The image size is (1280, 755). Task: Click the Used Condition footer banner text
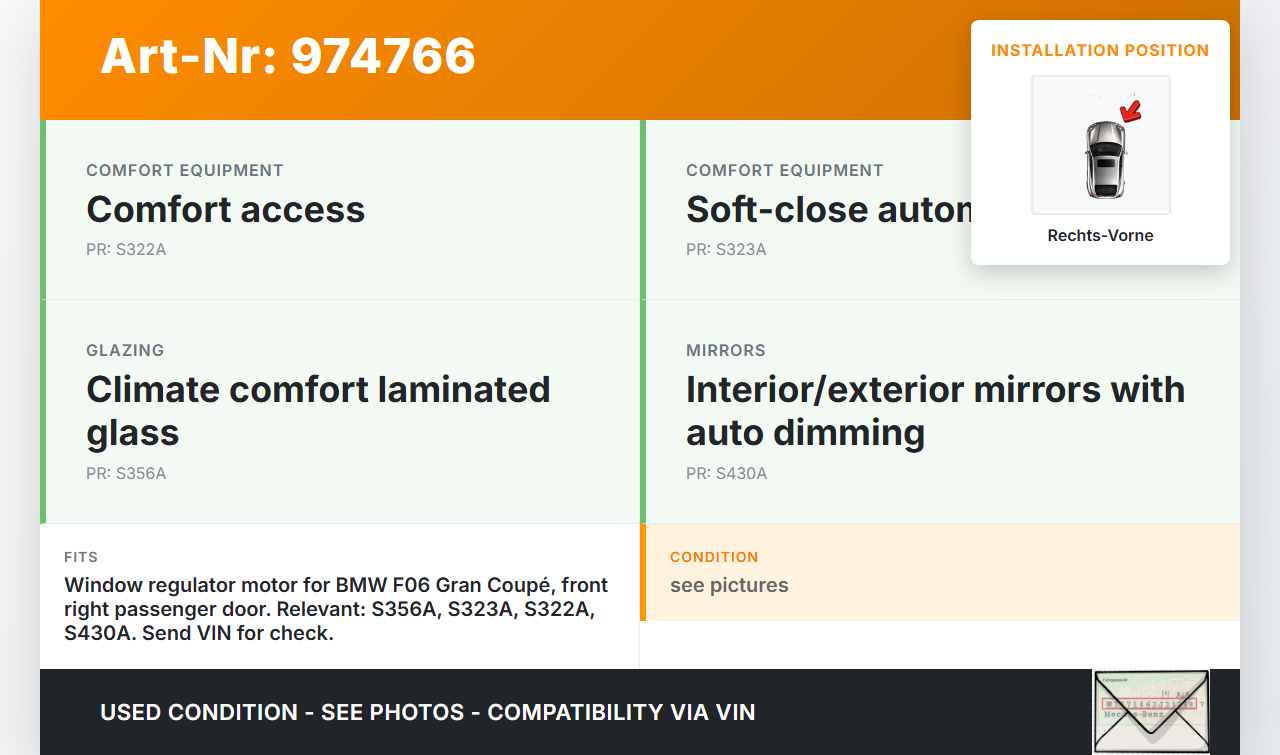[x=427, y=713]
